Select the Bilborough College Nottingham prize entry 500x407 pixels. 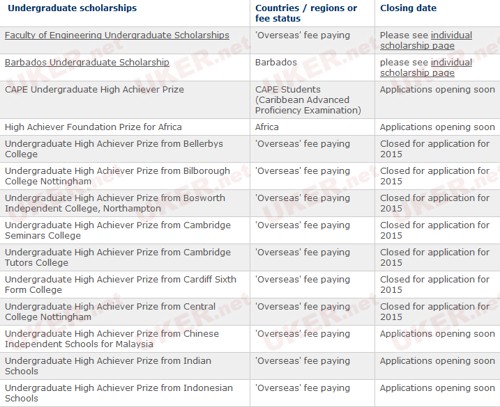[117, 176]
